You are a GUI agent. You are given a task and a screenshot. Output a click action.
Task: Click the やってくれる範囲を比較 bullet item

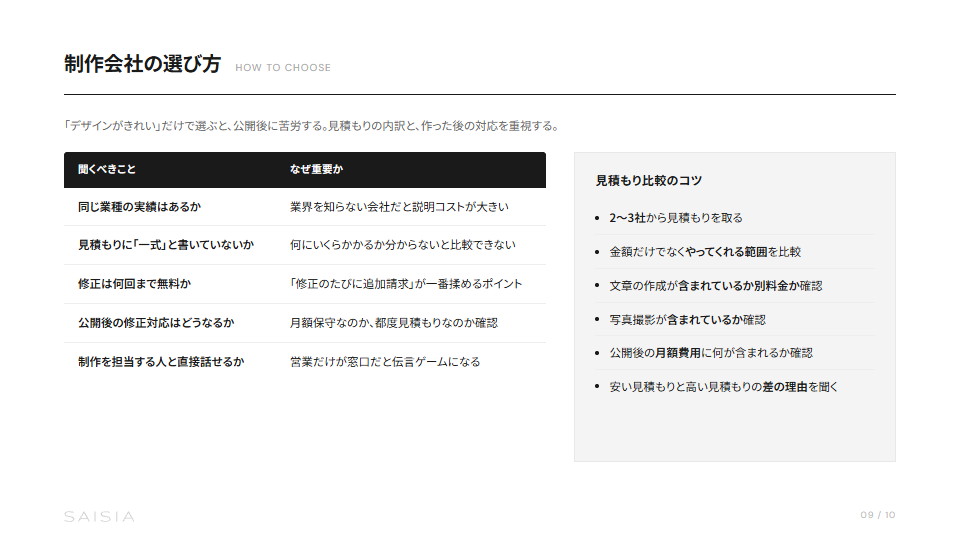705,252
